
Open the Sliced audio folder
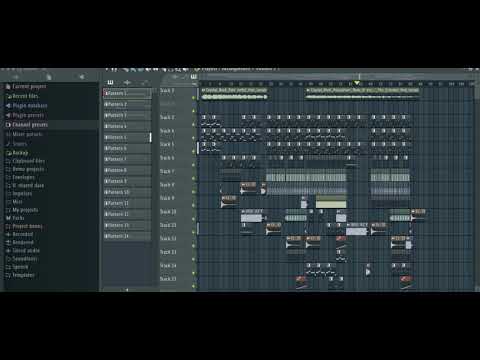coord(23,251)
